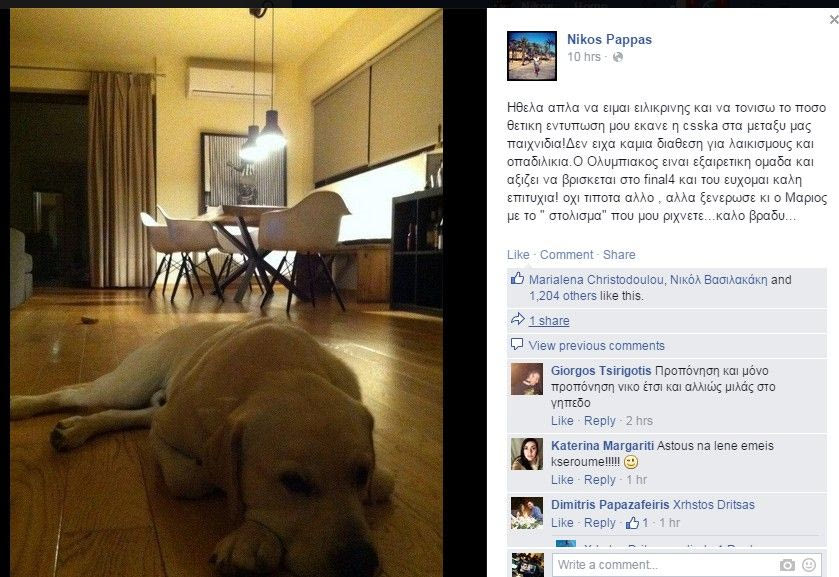Click the Share link under the post
The image size is (839, 577).
(x=619, y=255)
